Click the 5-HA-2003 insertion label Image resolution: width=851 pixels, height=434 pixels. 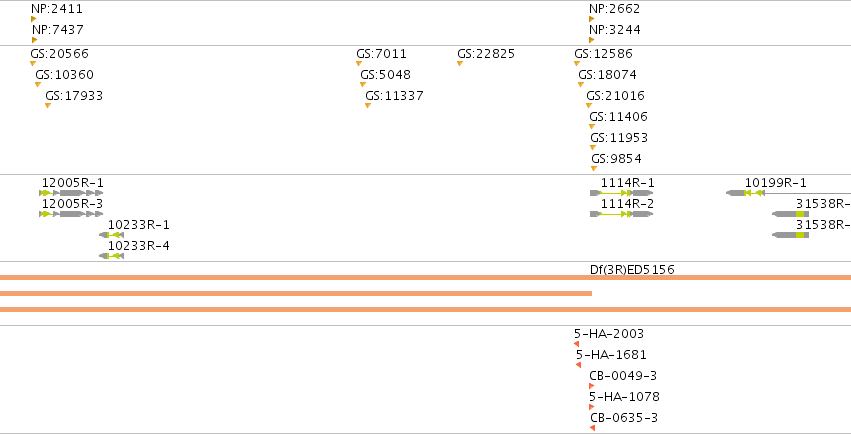(609, 334)
